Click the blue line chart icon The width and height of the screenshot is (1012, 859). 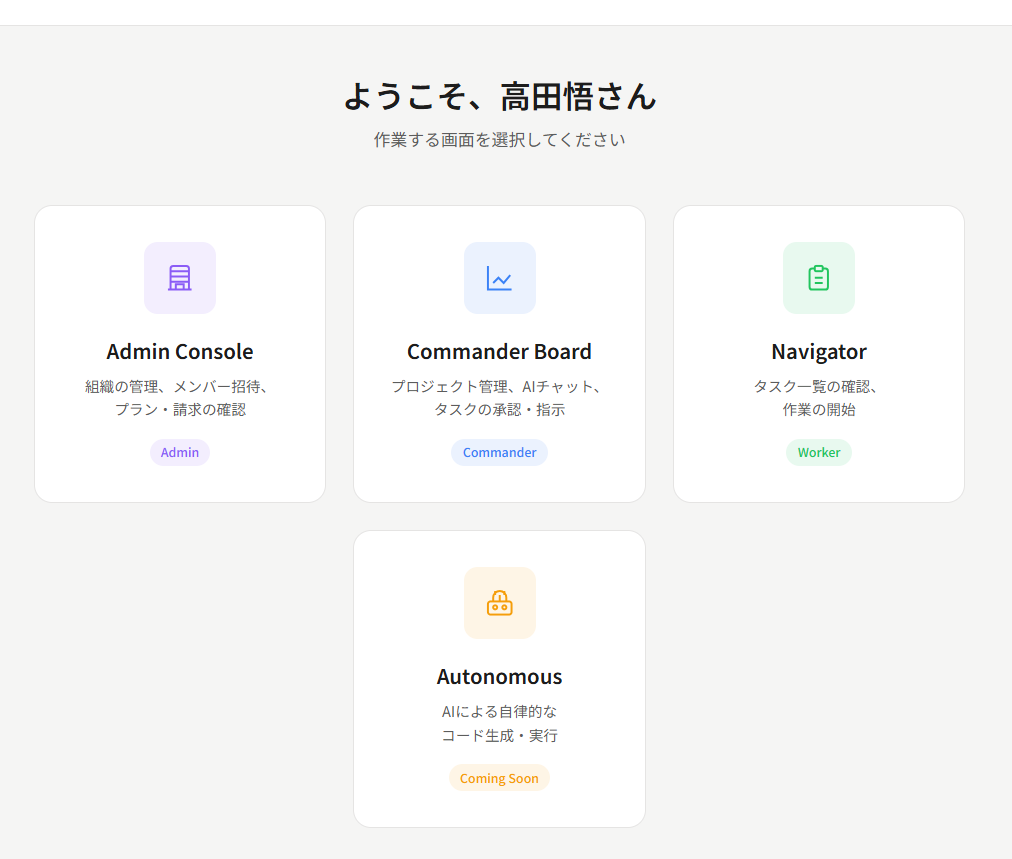pos(500,278)
